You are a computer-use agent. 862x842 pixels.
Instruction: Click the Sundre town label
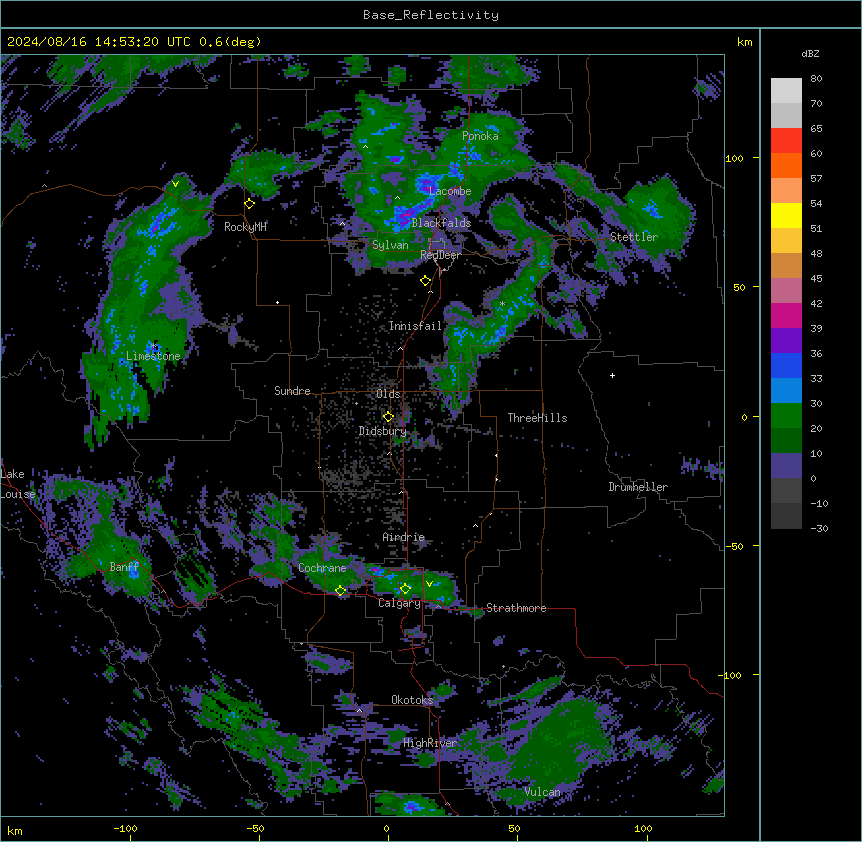292,391
